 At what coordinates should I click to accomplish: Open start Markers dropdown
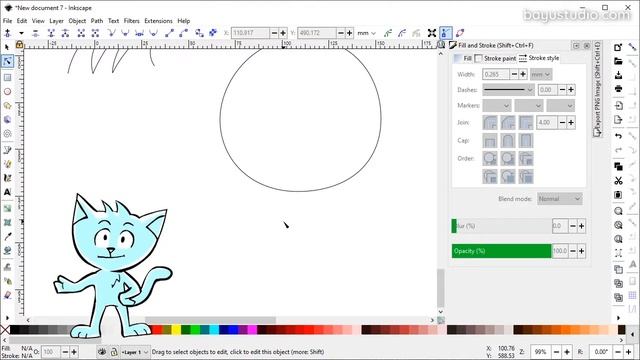click(497, 106)
